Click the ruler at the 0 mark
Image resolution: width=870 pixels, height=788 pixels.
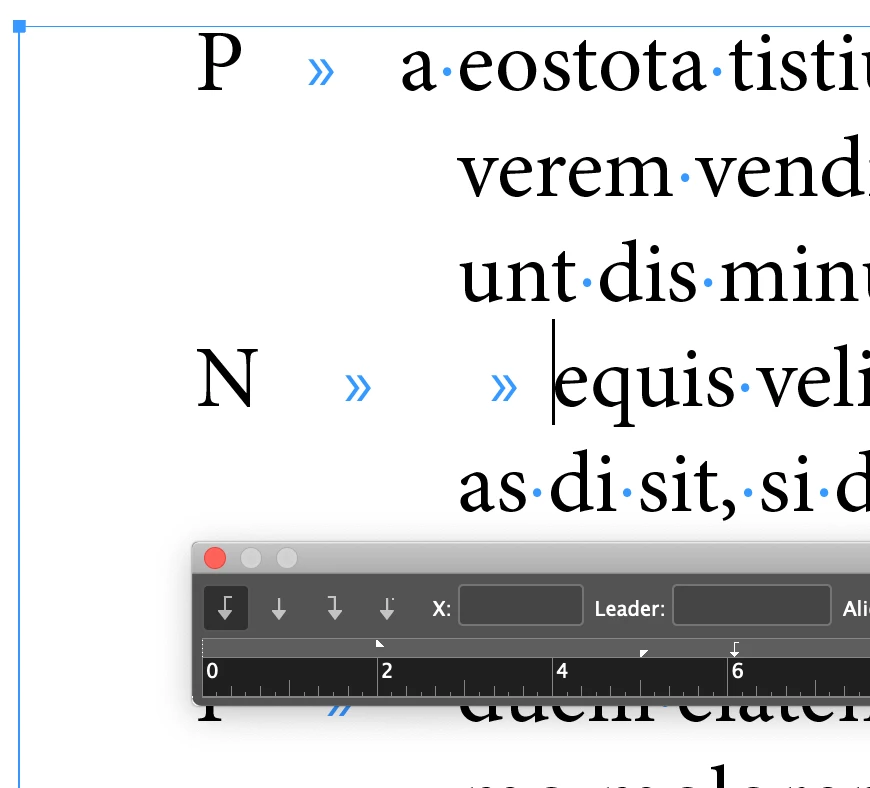pos(212,671)
